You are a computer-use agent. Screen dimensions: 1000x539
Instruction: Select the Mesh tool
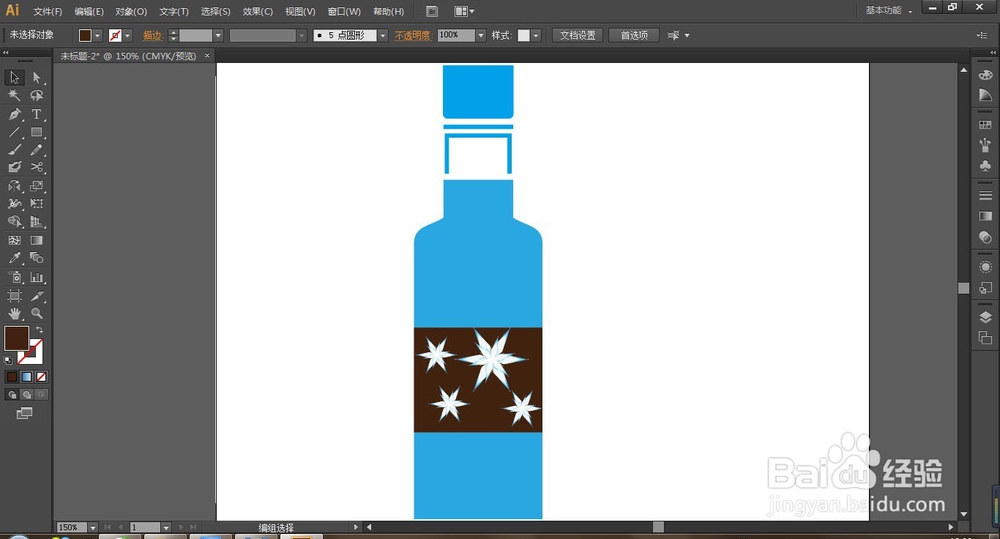(x=14, y=240)
